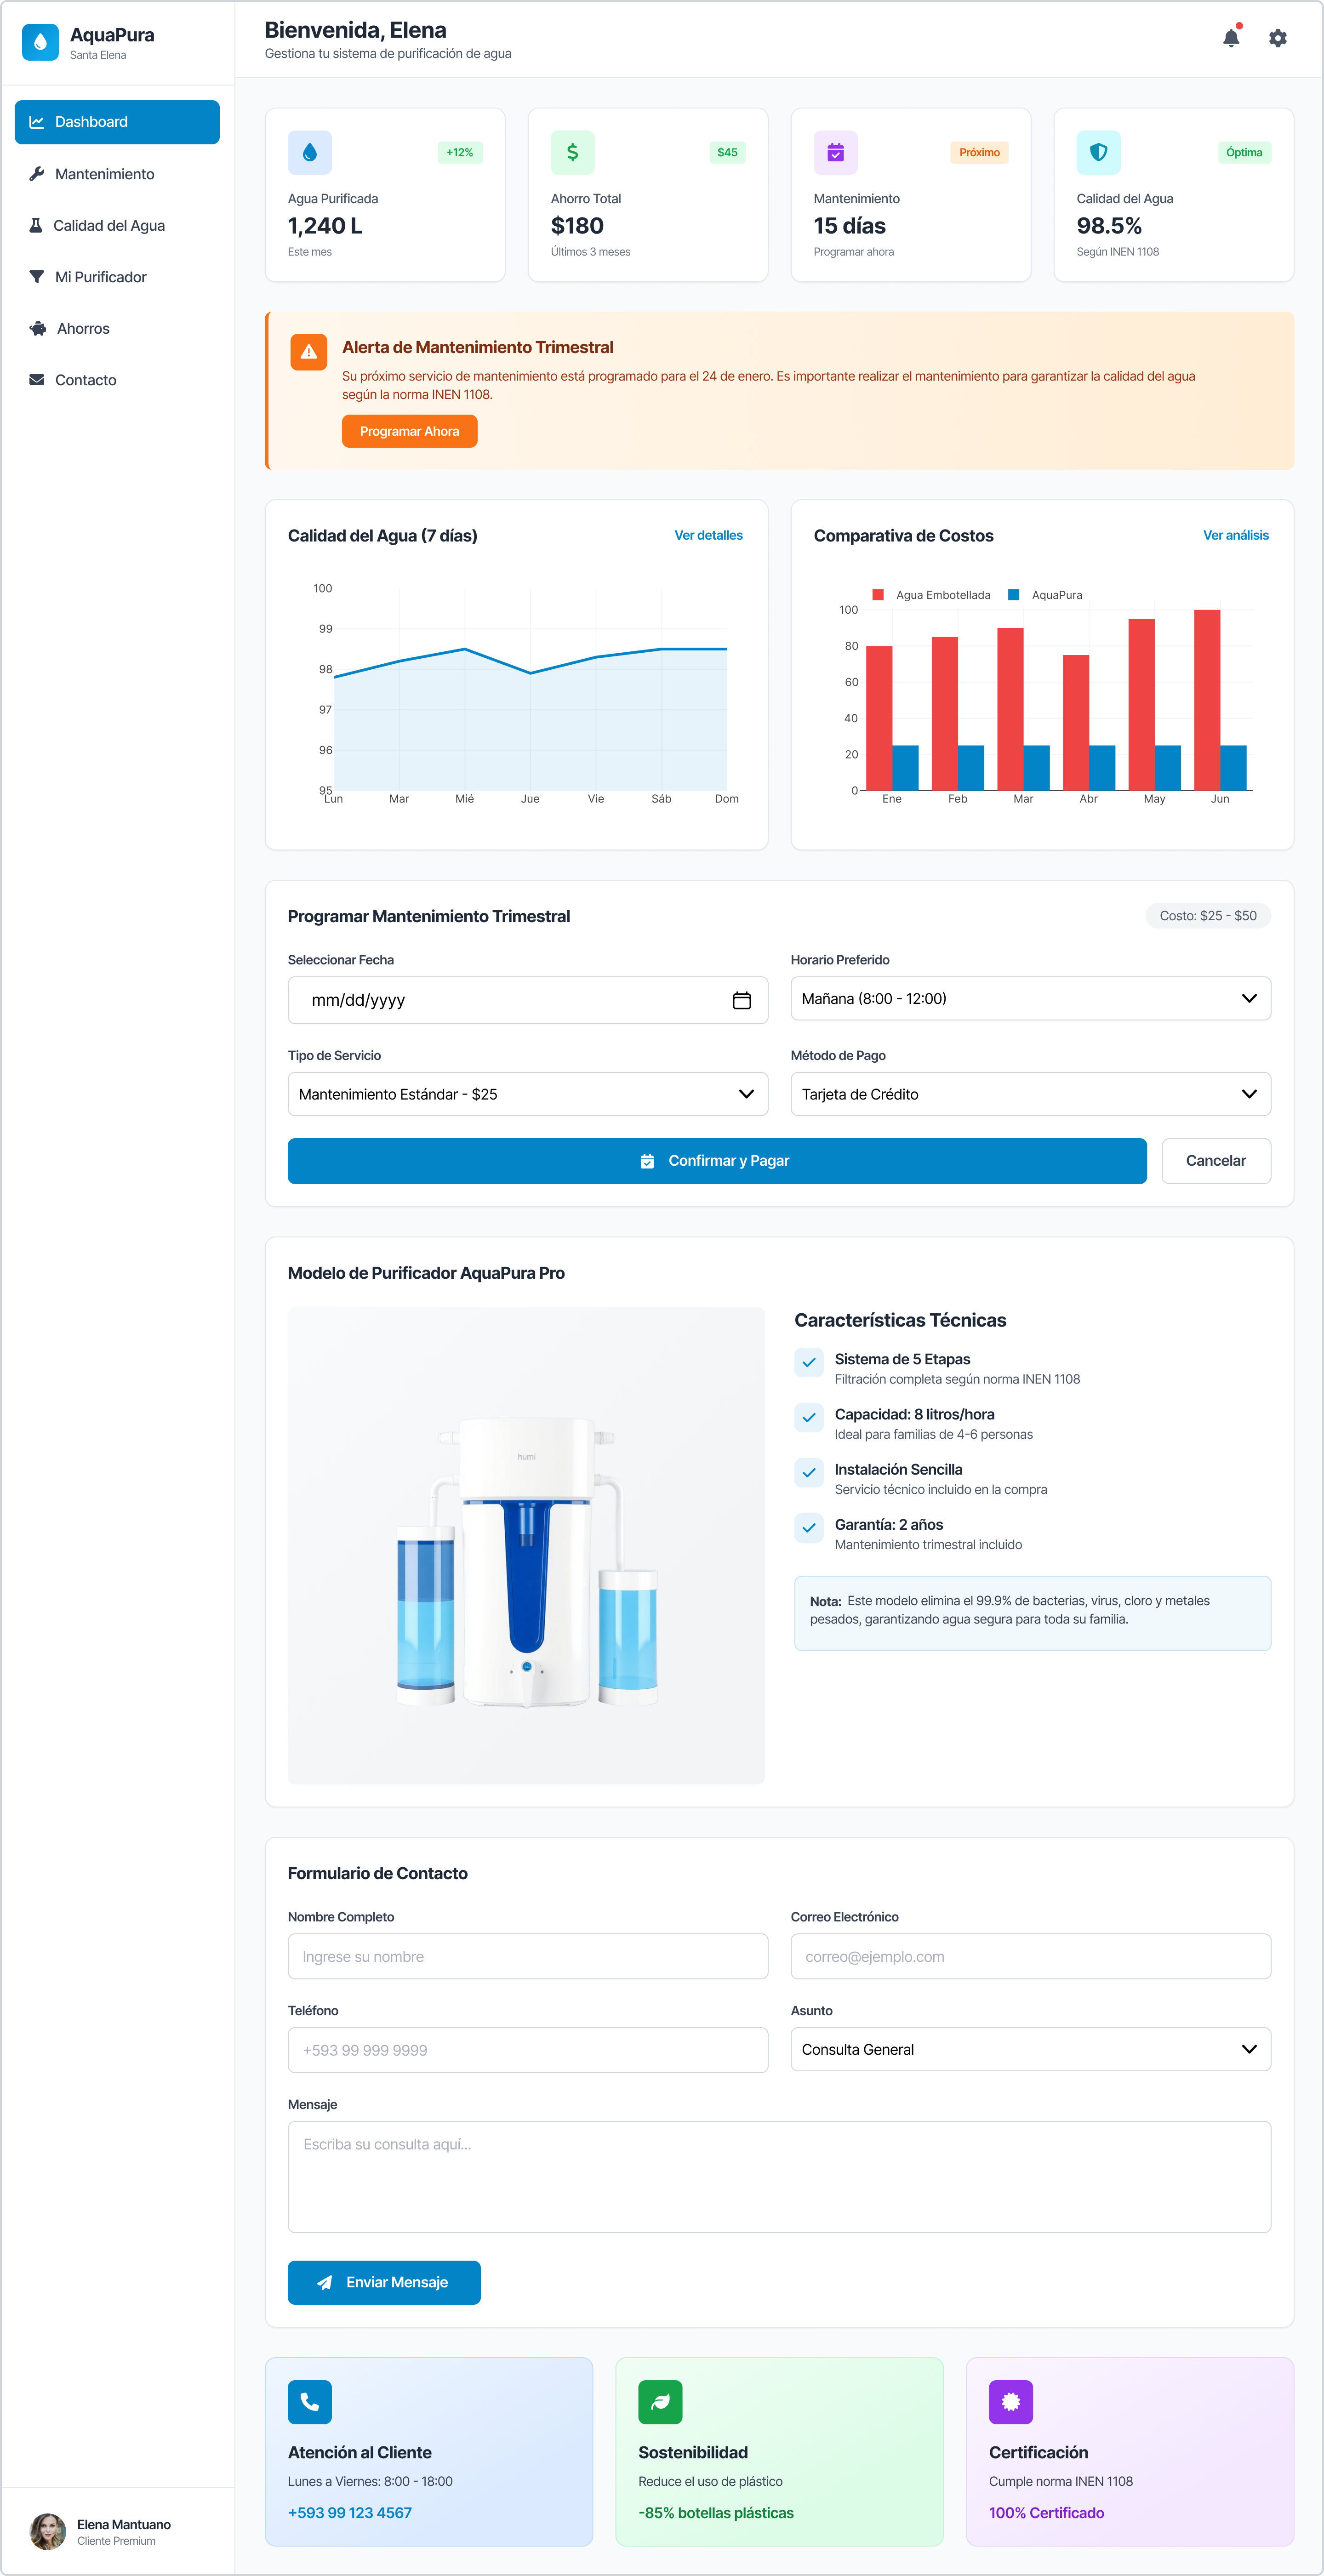Go to Ahorros in the sidebar
The width and height of the screenshot is (1324, 2576).
[x=117, y=328]
